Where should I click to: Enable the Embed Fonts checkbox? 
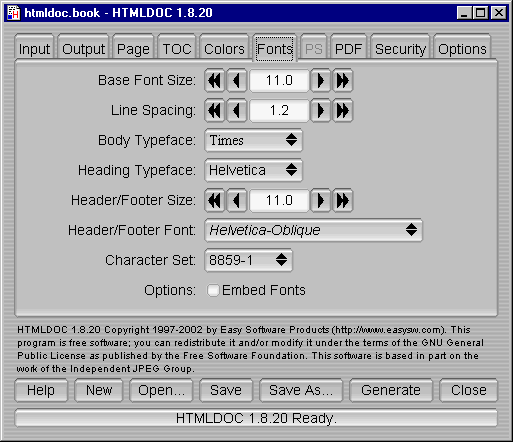(213, 290)
